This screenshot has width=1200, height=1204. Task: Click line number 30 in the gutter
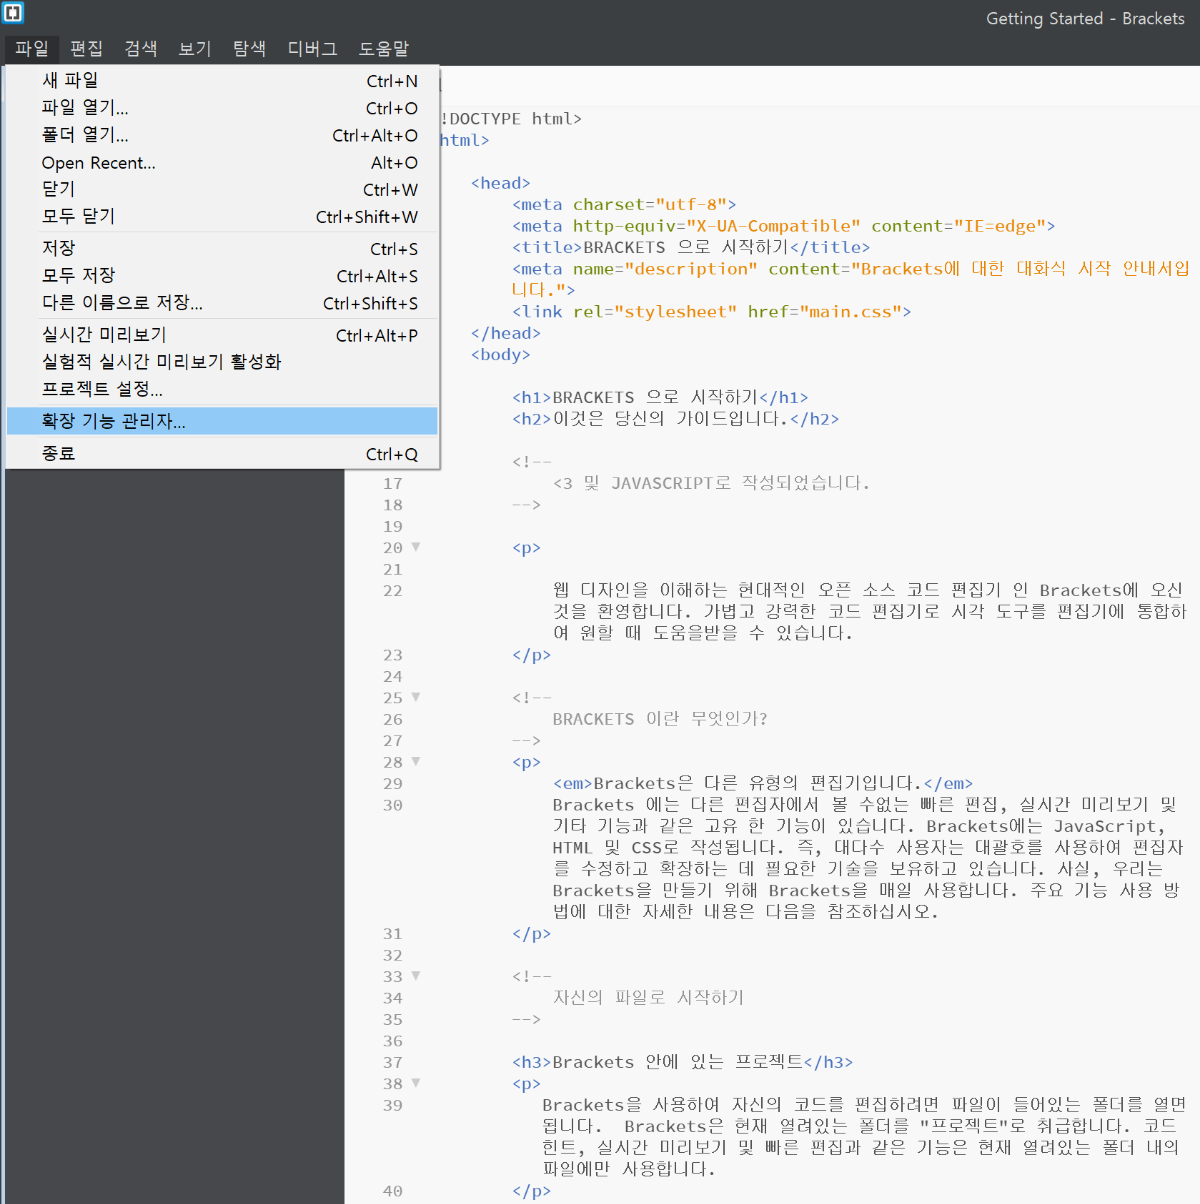[392, 804]
